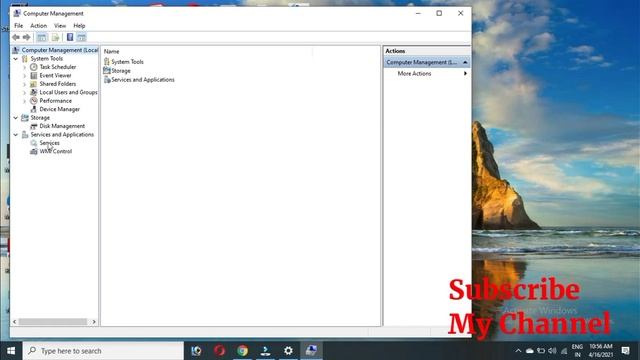The height and width of the screenshot is (360, 640).
Task: Toggle Show/Hide Console Tree toolbar icon
Action: click(x=42, y=38)
